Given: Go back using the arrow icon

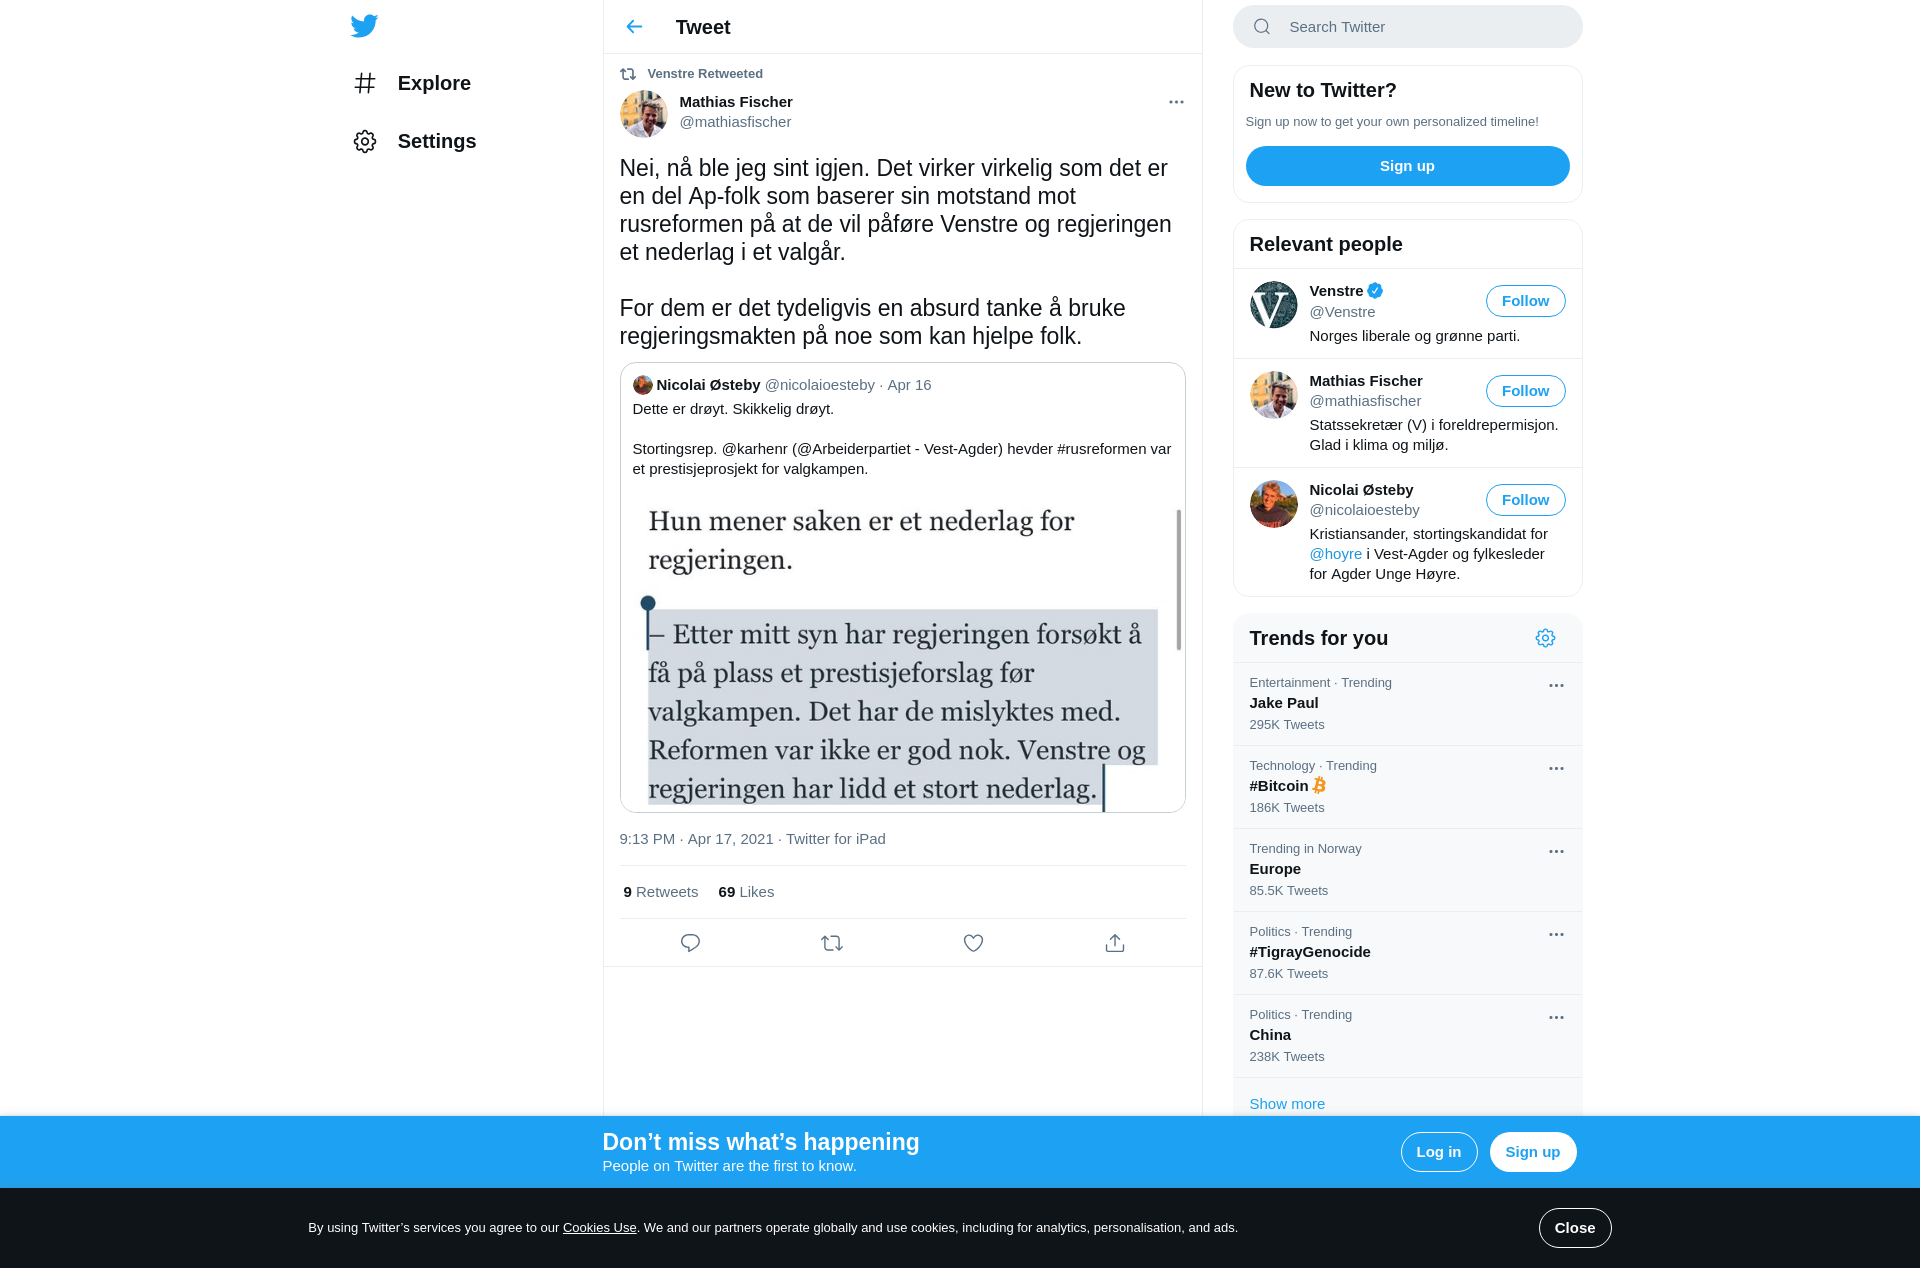Looking at the screenshot, I should coord(634,27).
